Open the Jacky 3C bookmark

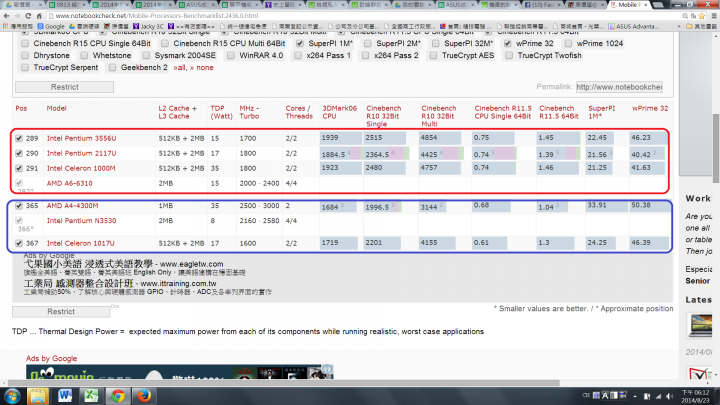(148, 27)
